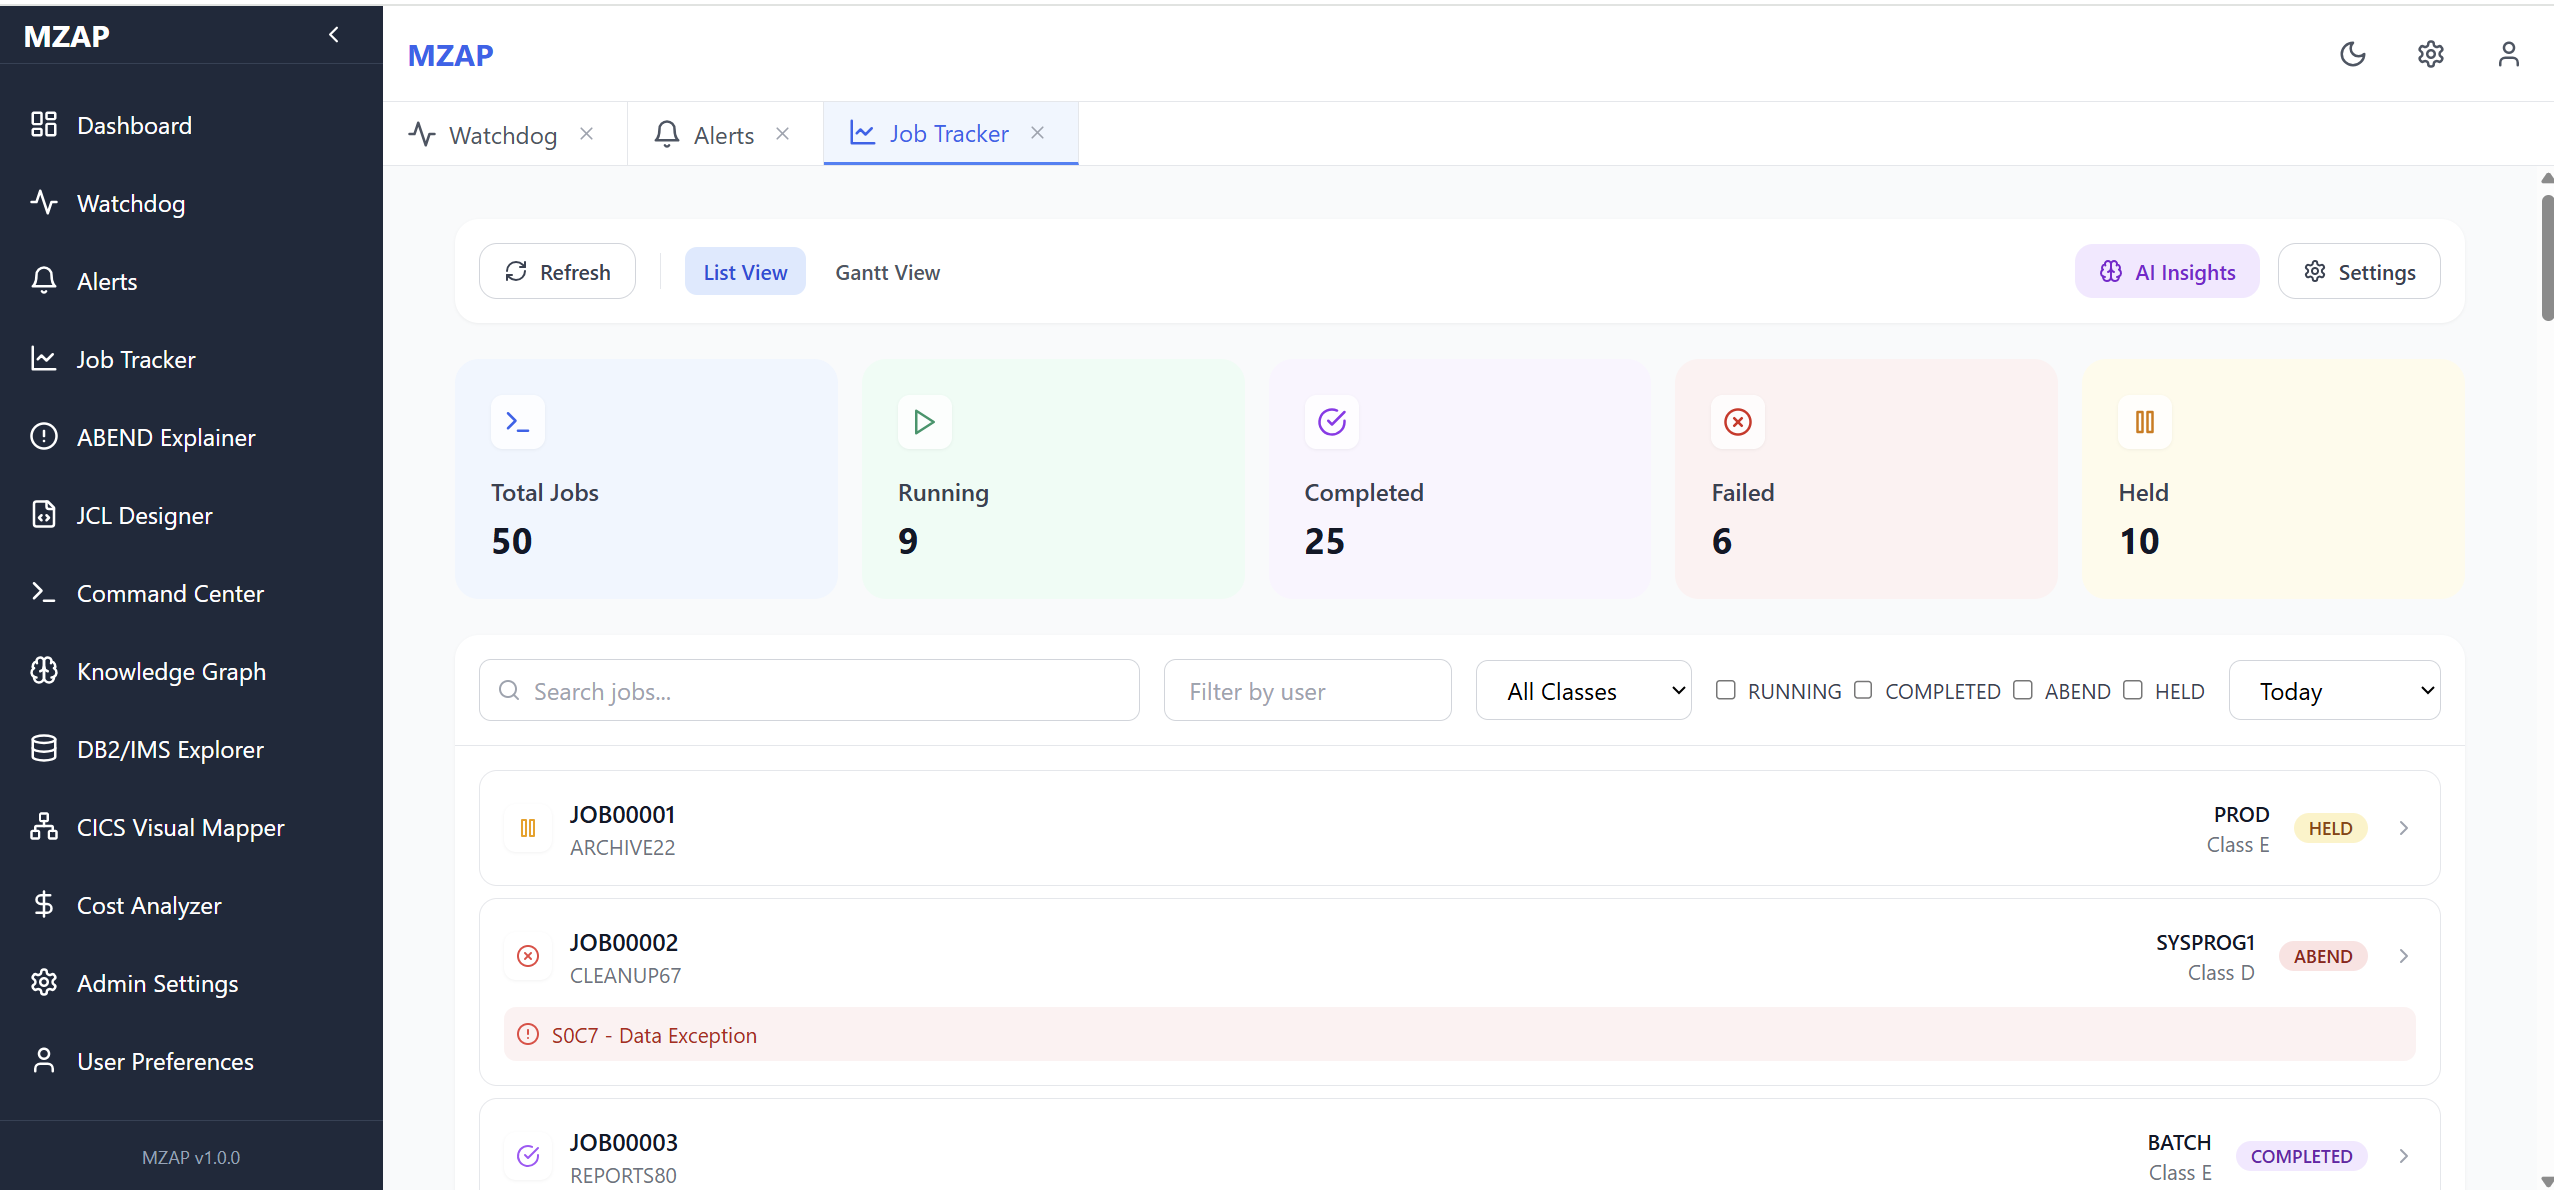
Task: Go to Cost Analyzer in the sidebar
Action: point(149,906)
